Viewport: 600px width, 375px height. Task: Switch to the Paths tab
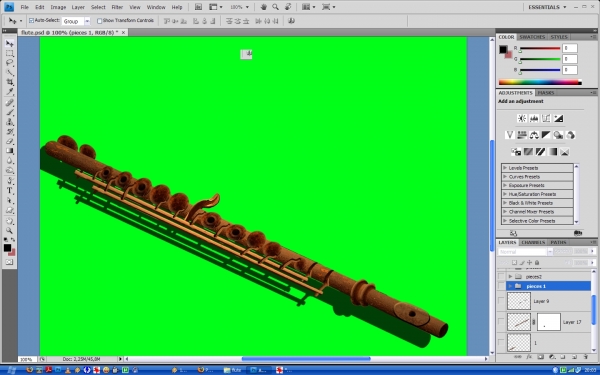pos(558,242)
